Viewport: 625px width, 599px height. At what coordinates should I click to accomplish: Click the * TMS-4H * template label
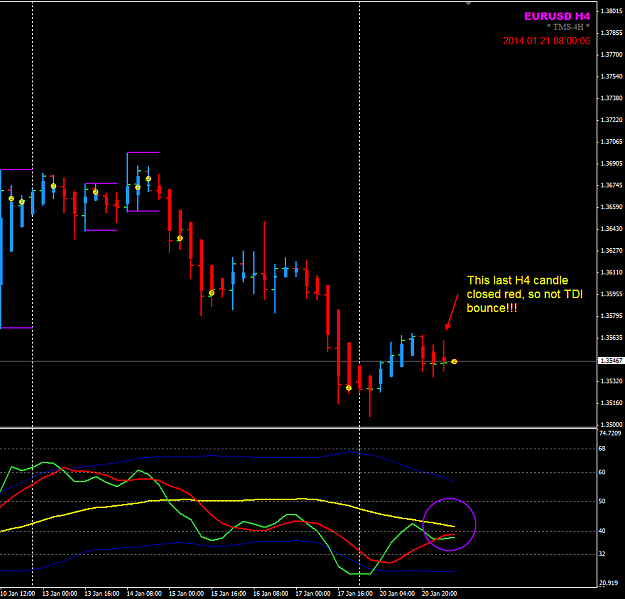tap(568, 27)
